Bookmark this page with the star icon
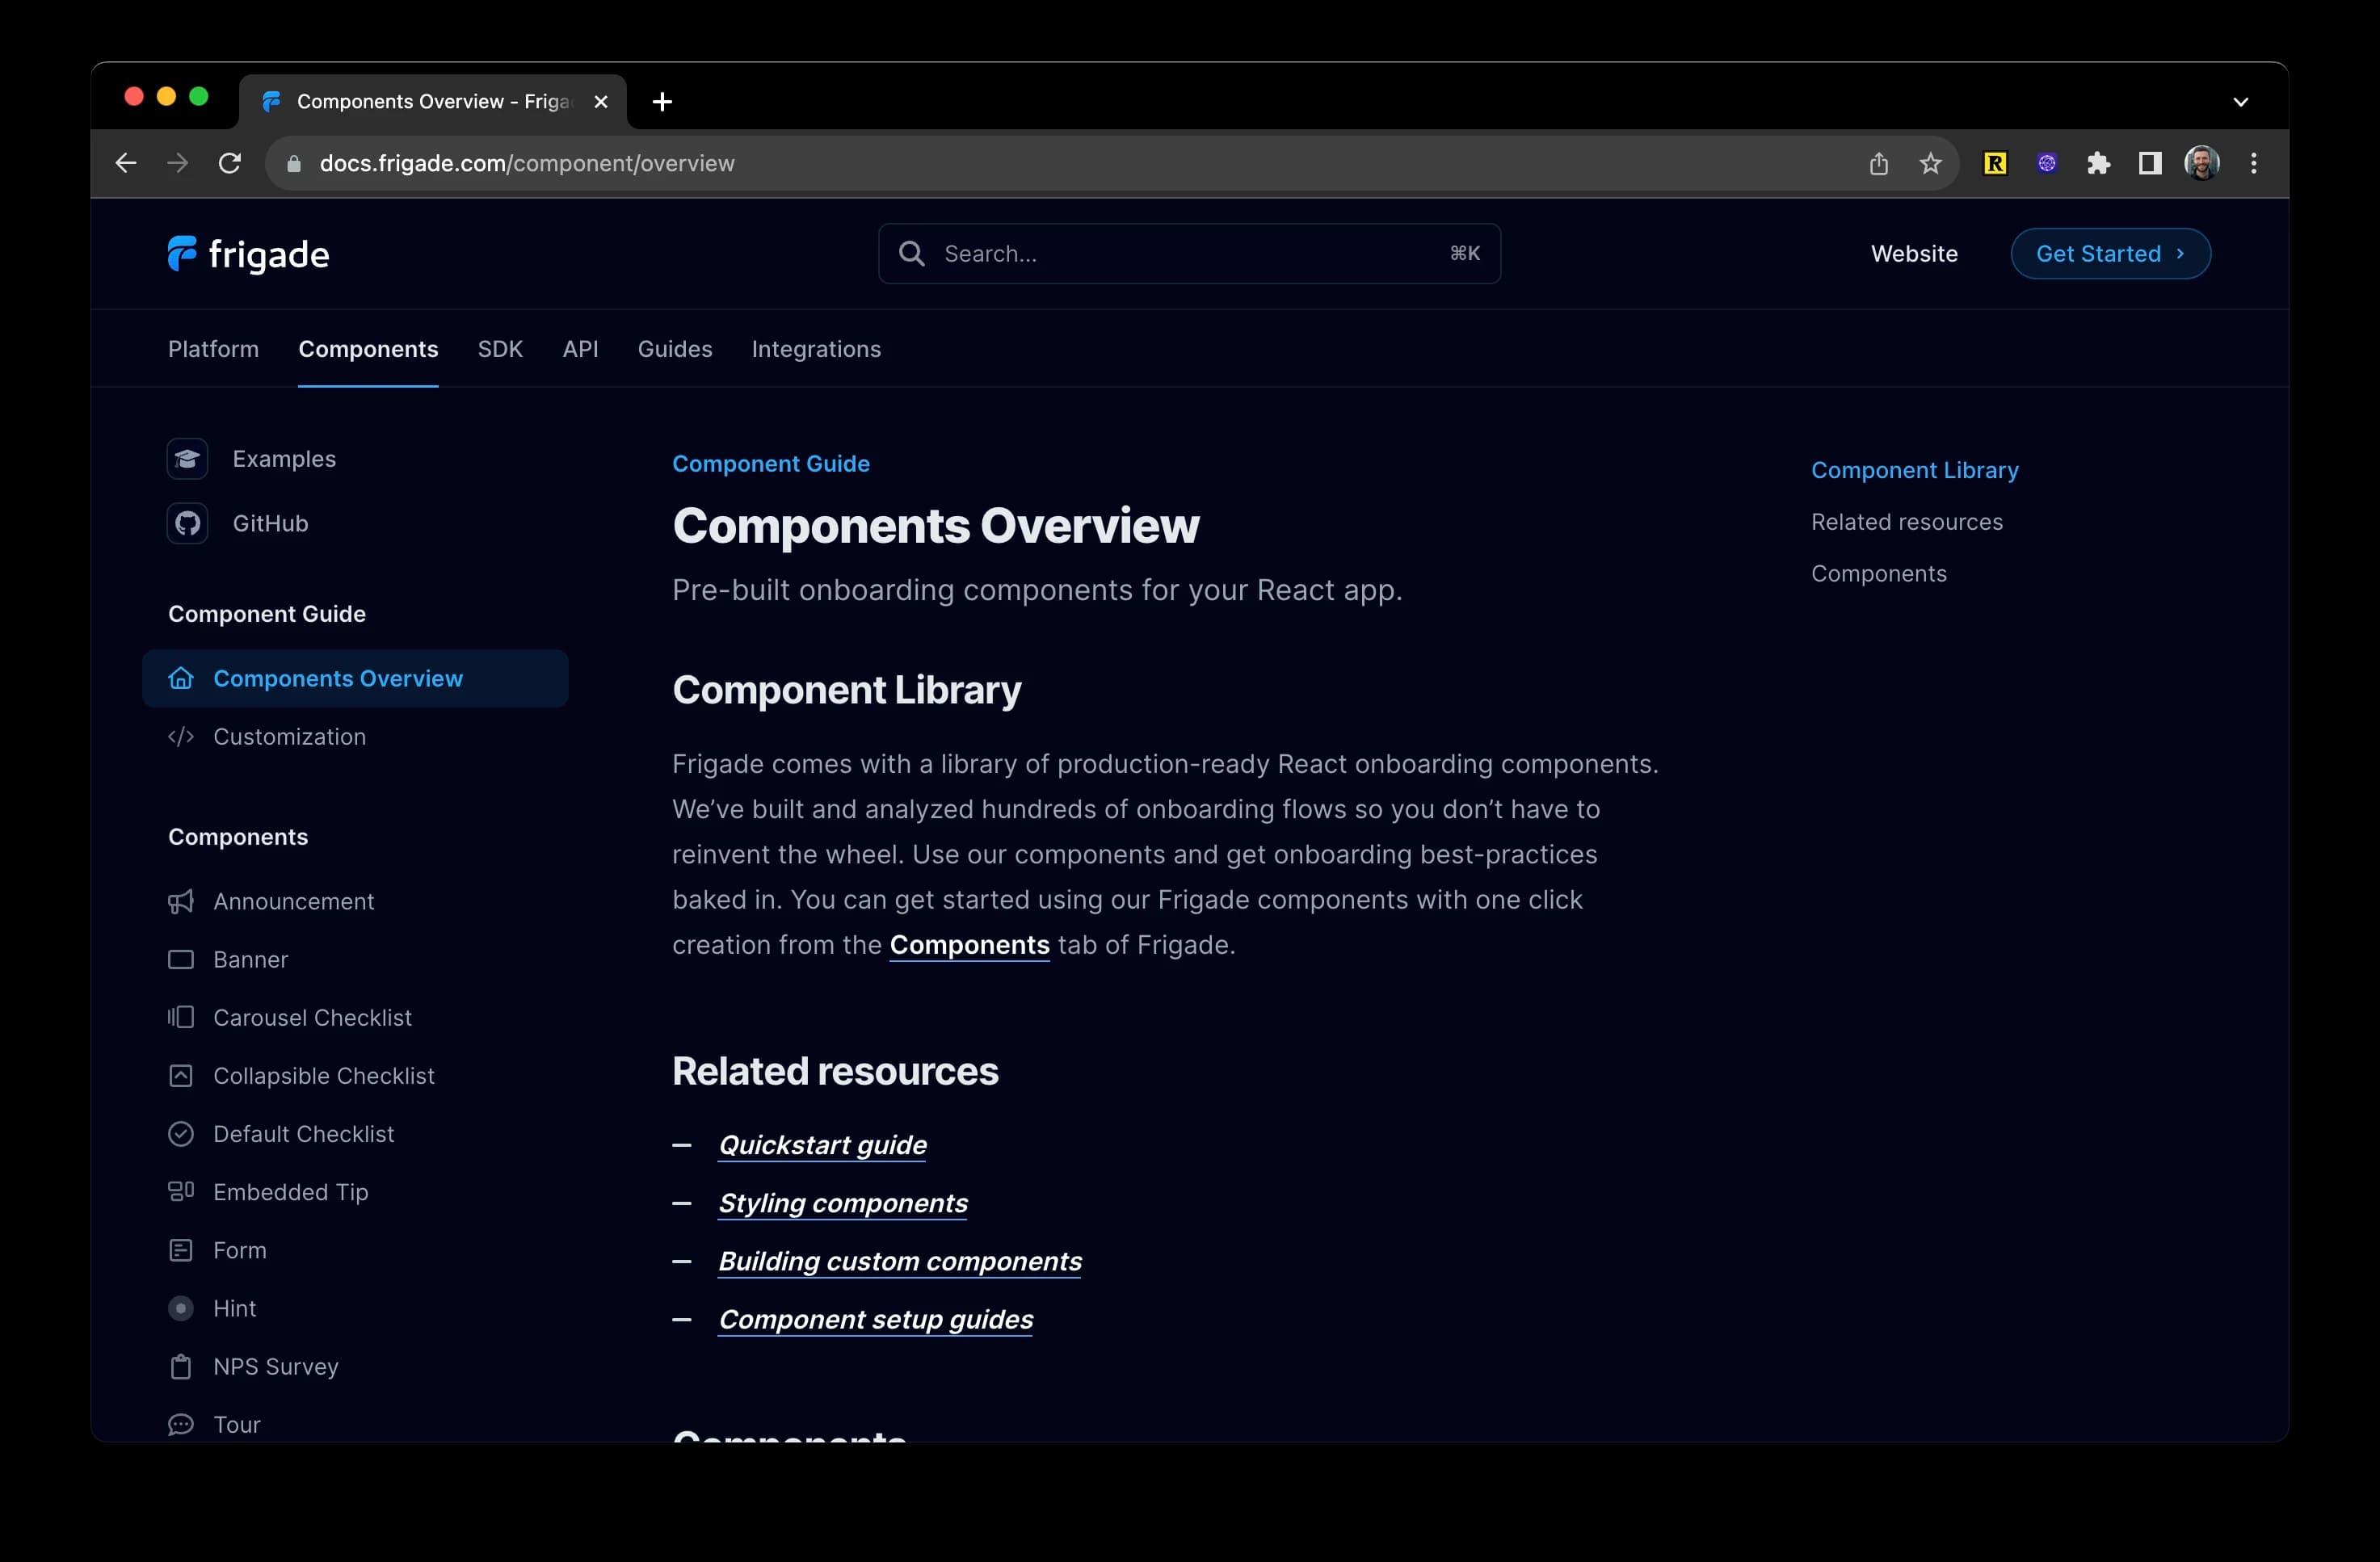The image size is (2380, 1562). pyautogui.click(x=1931, y=163)
